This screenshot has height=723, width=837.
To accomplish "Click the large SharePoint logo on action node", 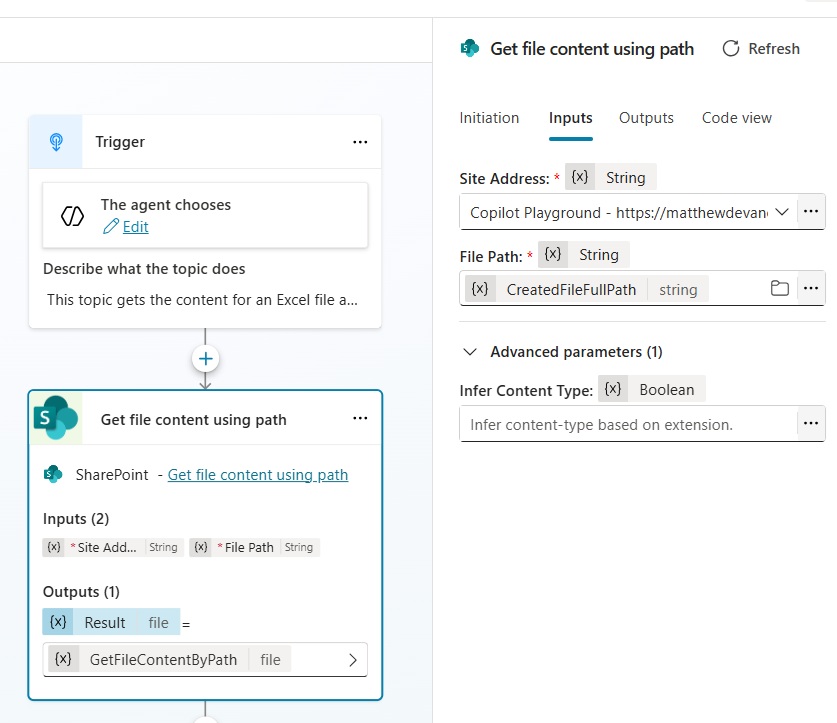I will [56, 418].
